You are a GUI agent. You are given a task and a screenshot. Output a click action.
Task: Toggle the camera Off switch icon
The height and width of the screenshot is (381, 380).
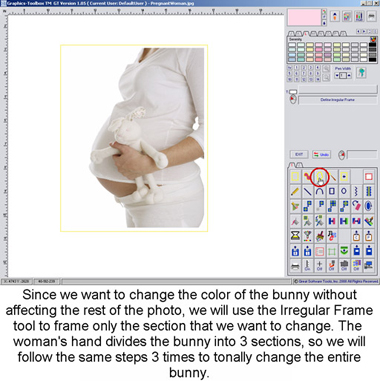tap(344, 266)
